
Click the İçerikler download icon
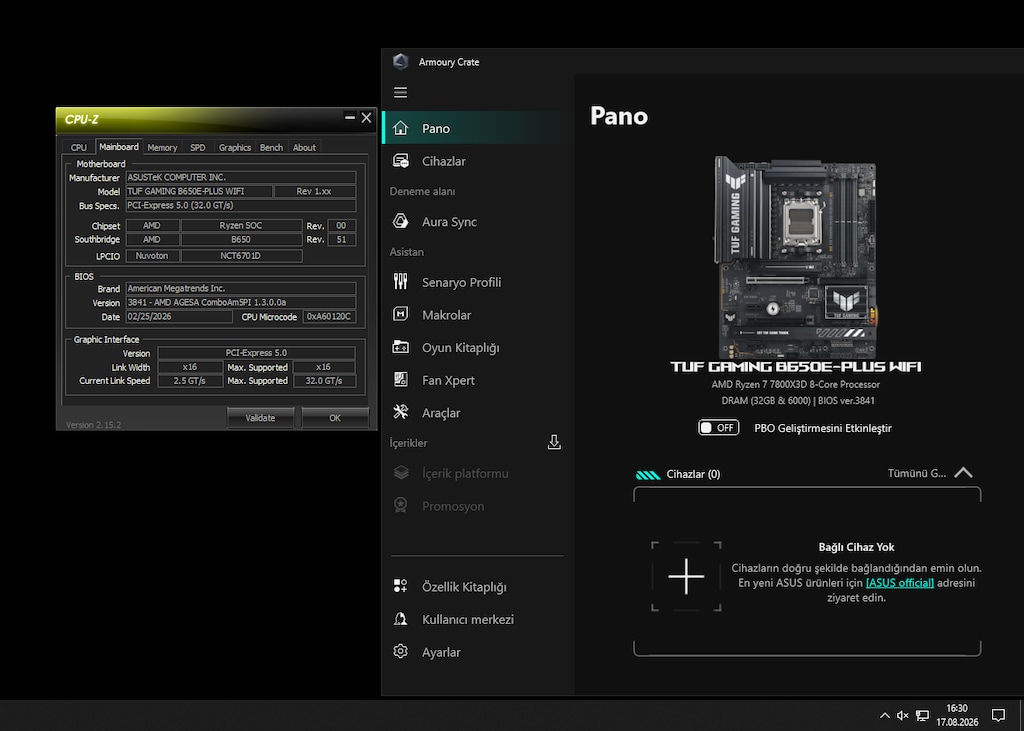coord(554,442)
